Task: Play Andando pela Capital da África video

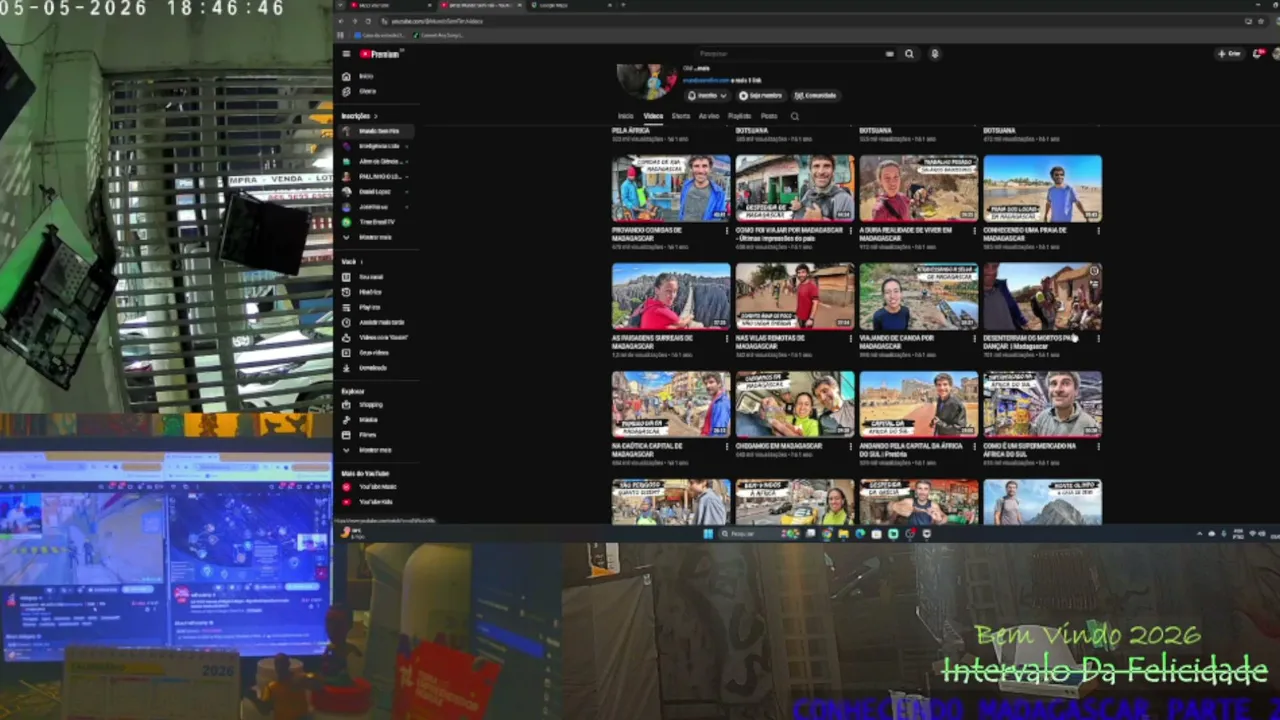Action: pyautogui.click(x=919, y=404)
